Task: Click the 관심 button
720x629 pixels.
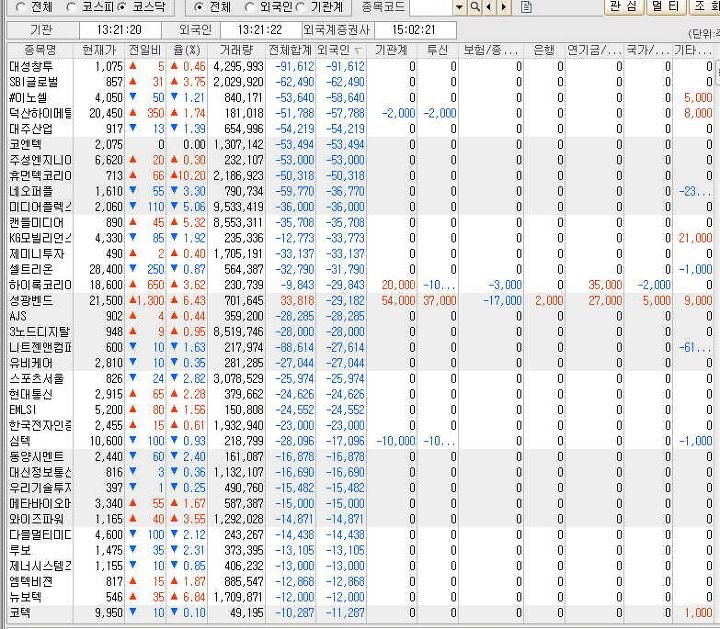Action: tap(623, 7)
